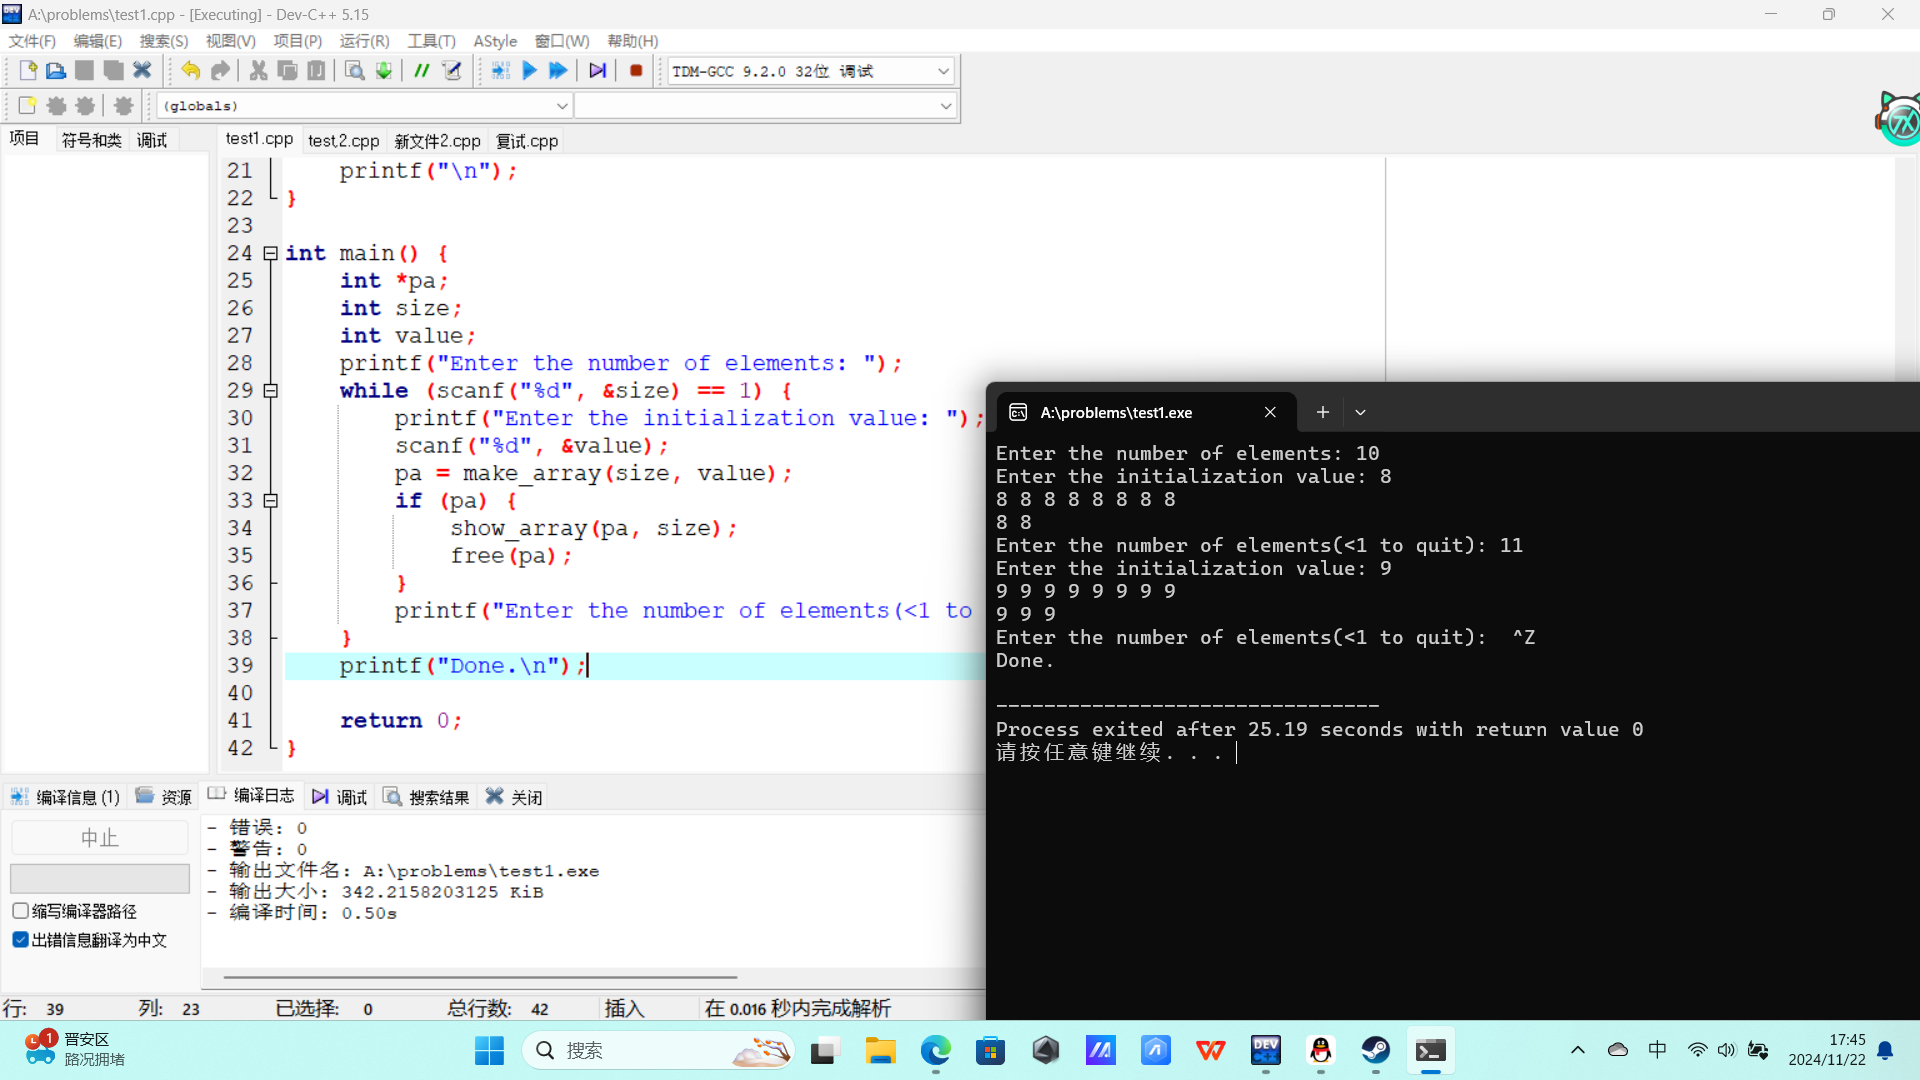Open the TDM-GCC compiler set dropdown

click(942, 71)
